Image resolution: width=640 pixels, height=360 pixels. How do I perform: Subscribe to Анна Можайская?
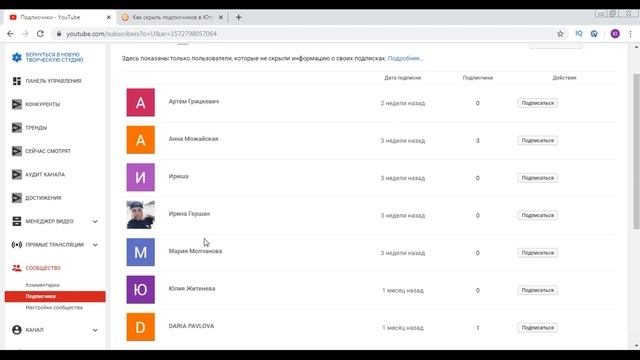click(x=537, y=140)
